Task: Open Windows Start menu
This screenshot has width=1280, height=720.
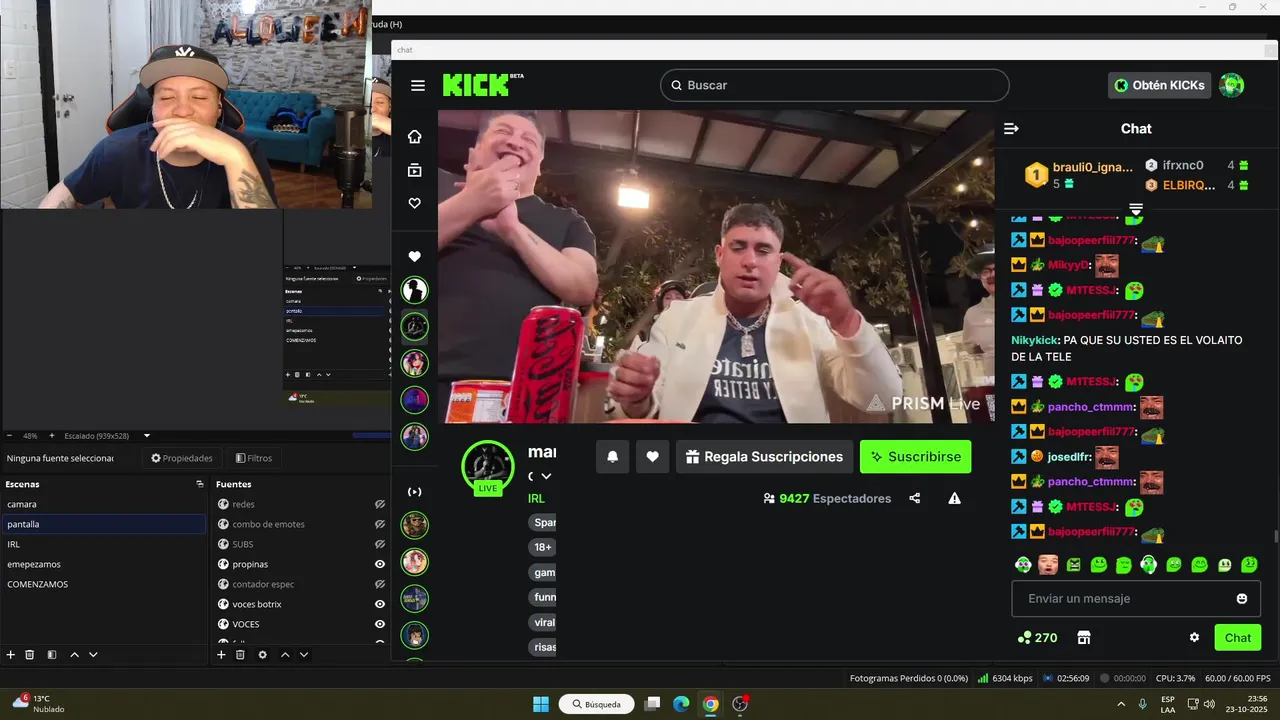Action: pos(541,704)
